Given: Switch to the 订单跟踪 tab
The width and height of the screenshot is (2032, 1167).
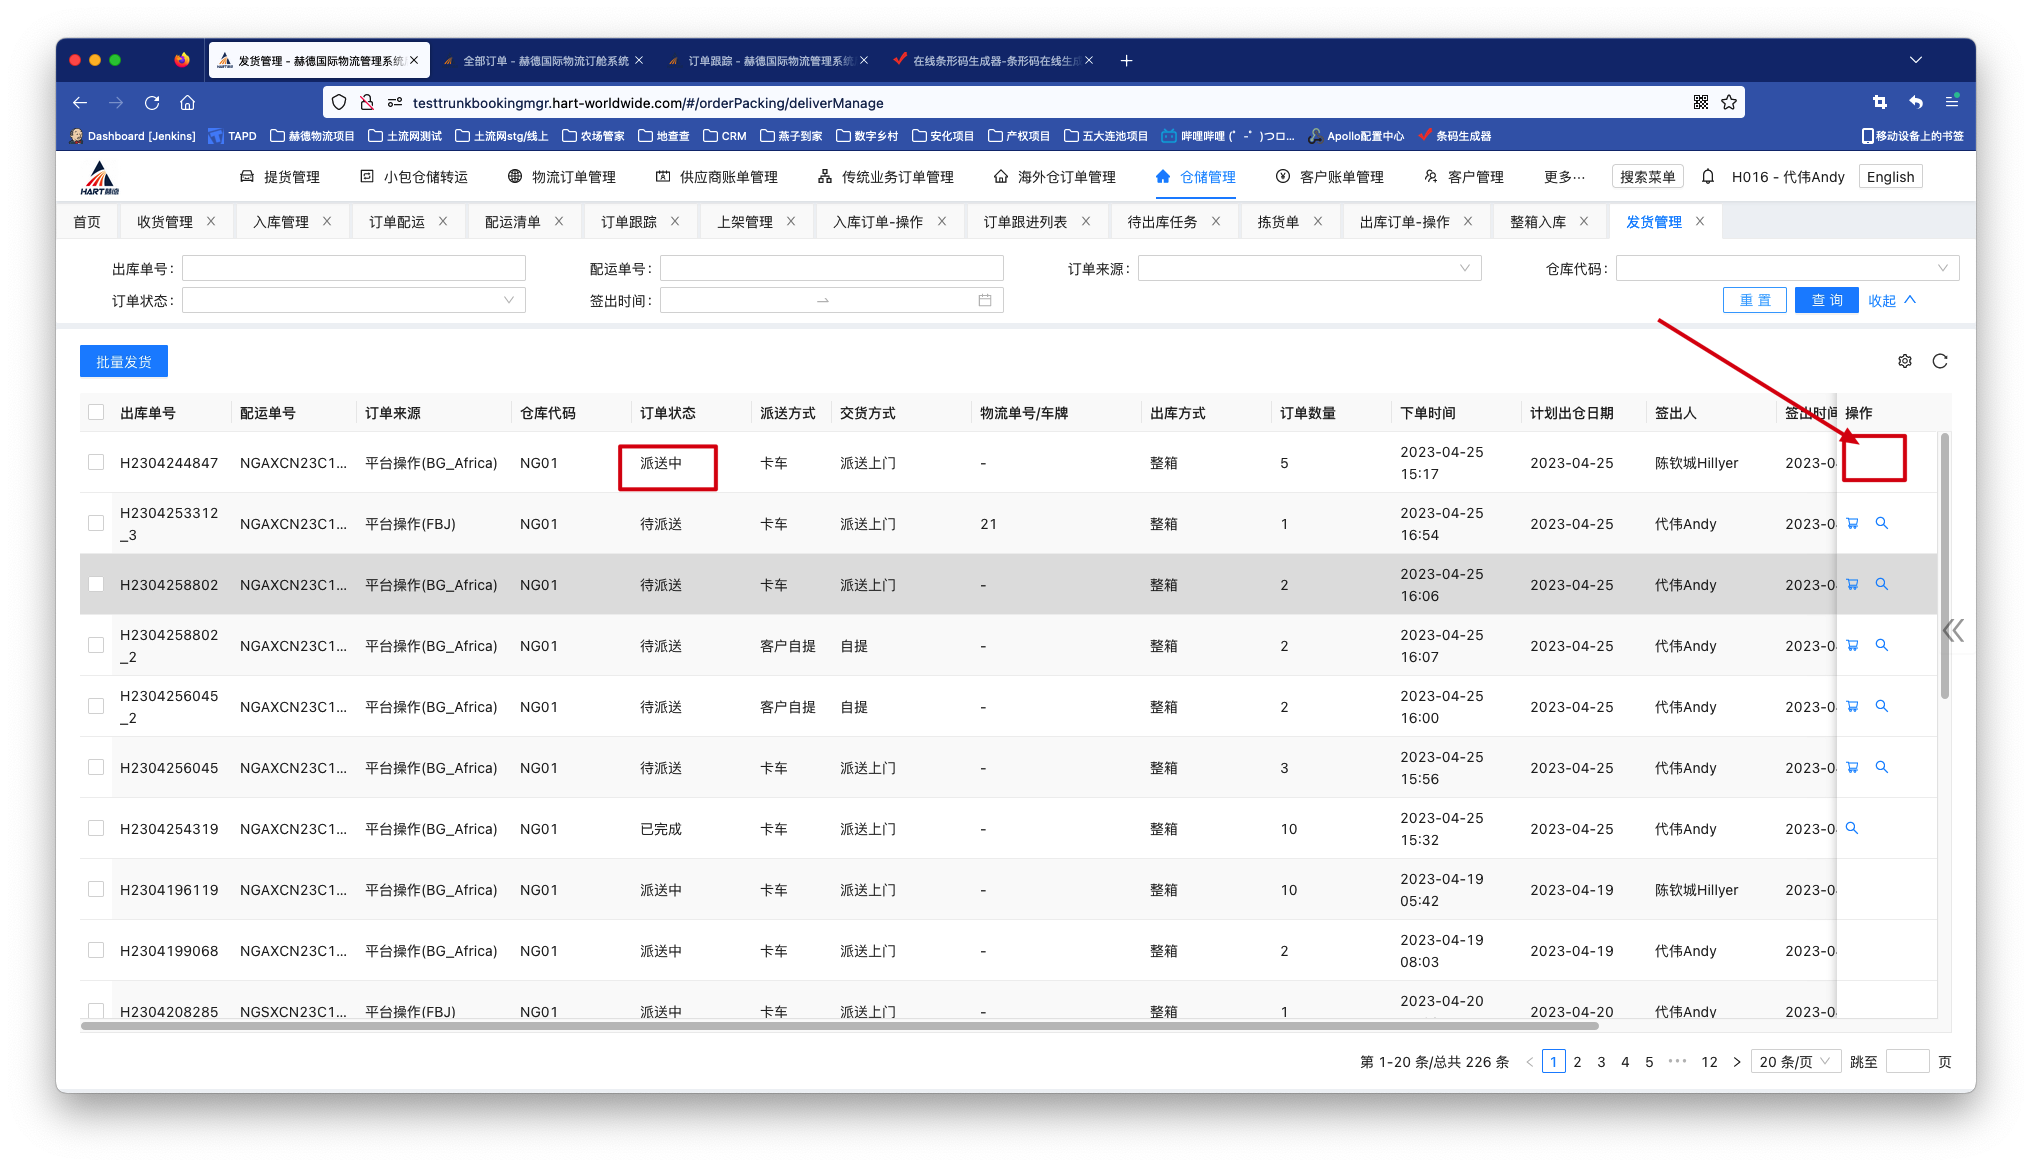Looking at the screenshot, I should click(x=628, y=221).
